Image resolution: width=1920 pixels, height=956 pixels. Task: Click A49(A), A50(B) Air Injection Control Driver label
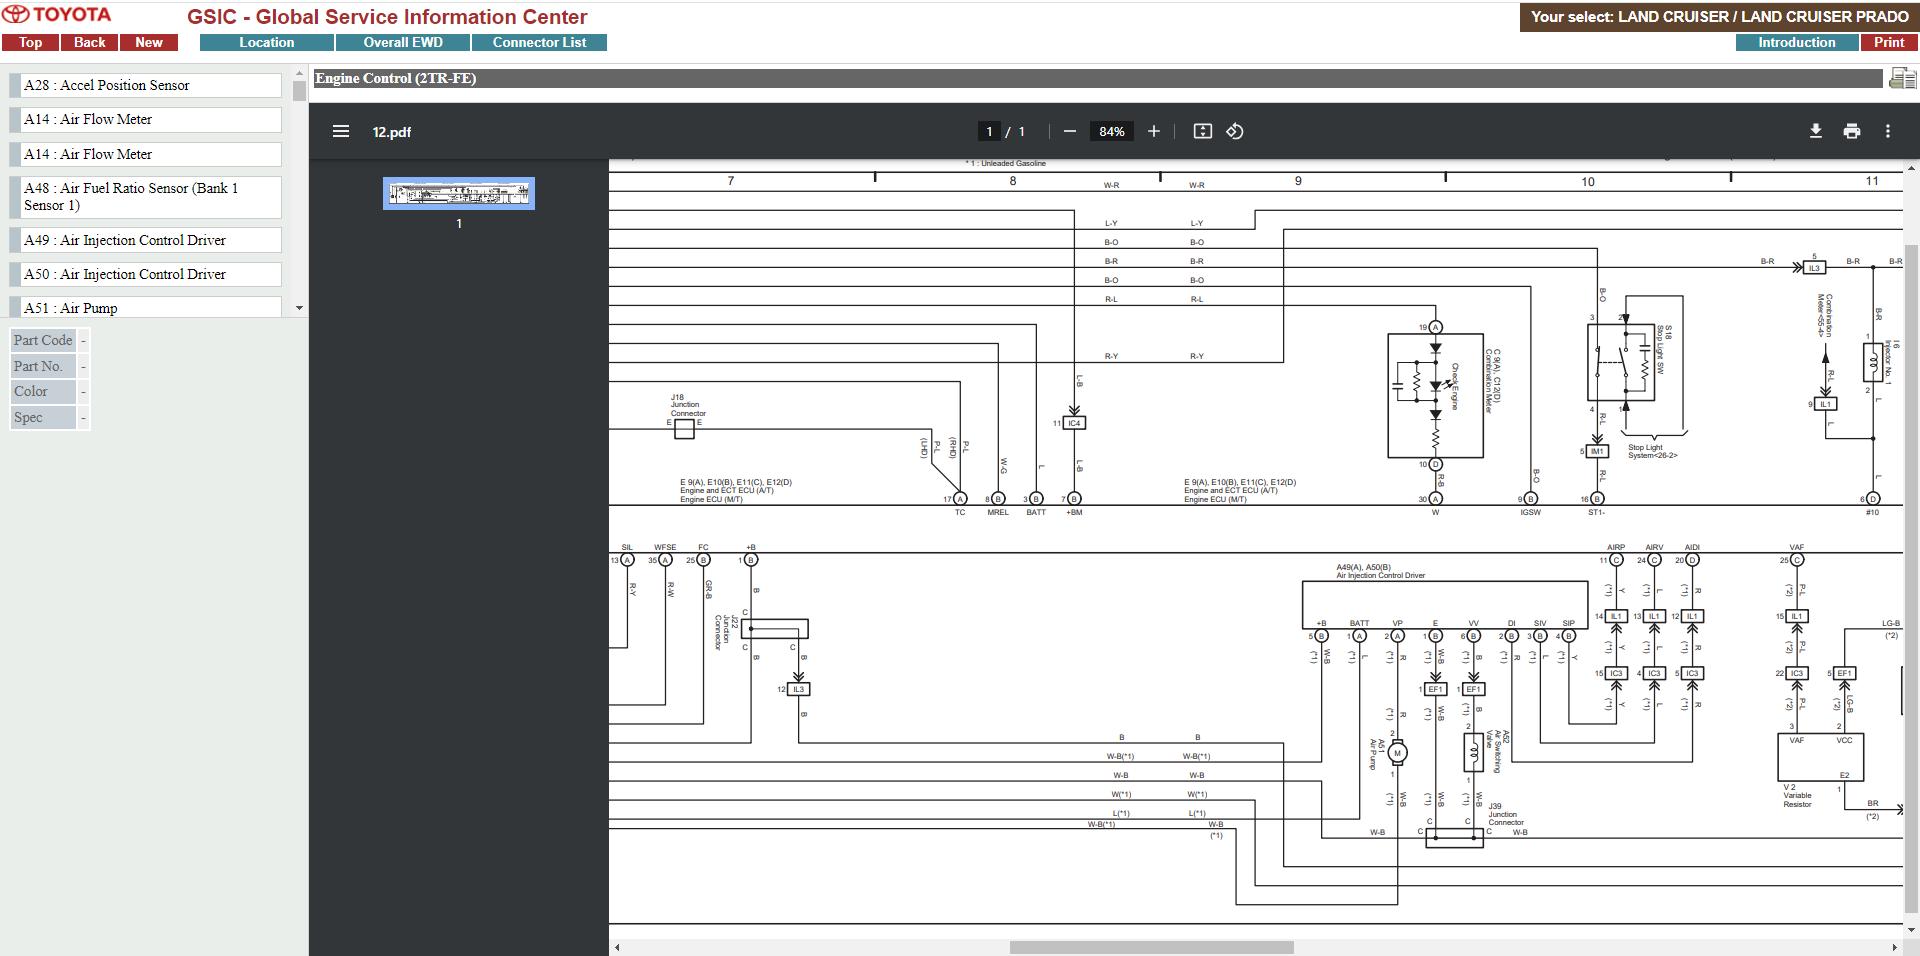pyautogui.click(x=1380, y=571)
